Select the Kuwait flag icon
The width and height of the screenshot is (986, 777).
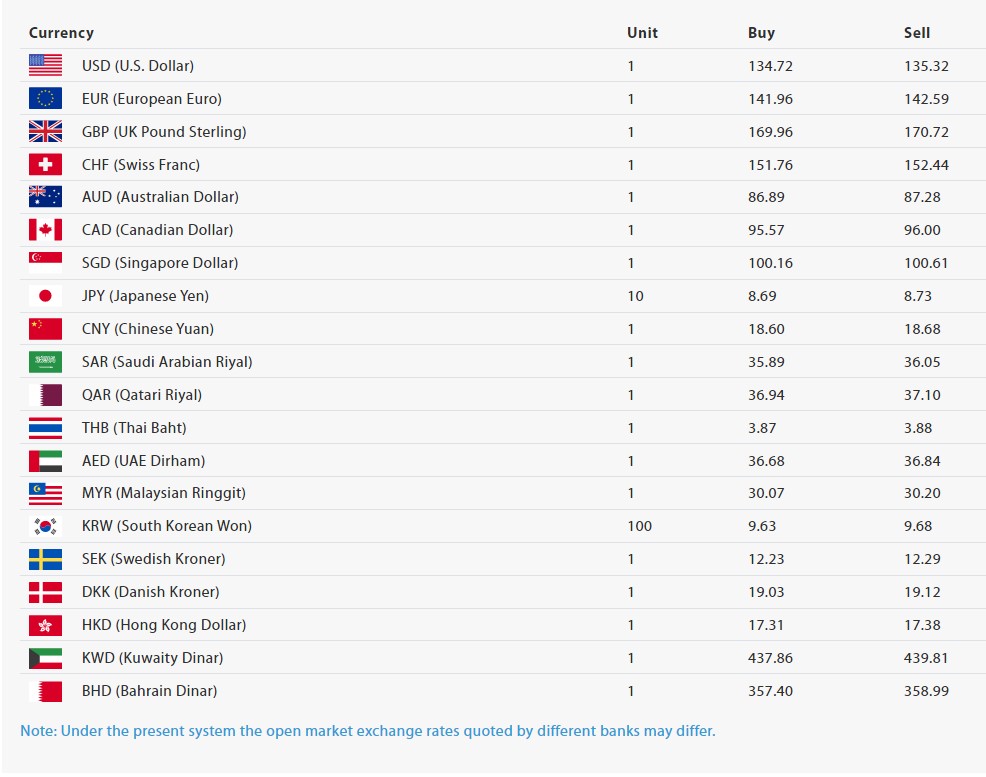(45, 658)
